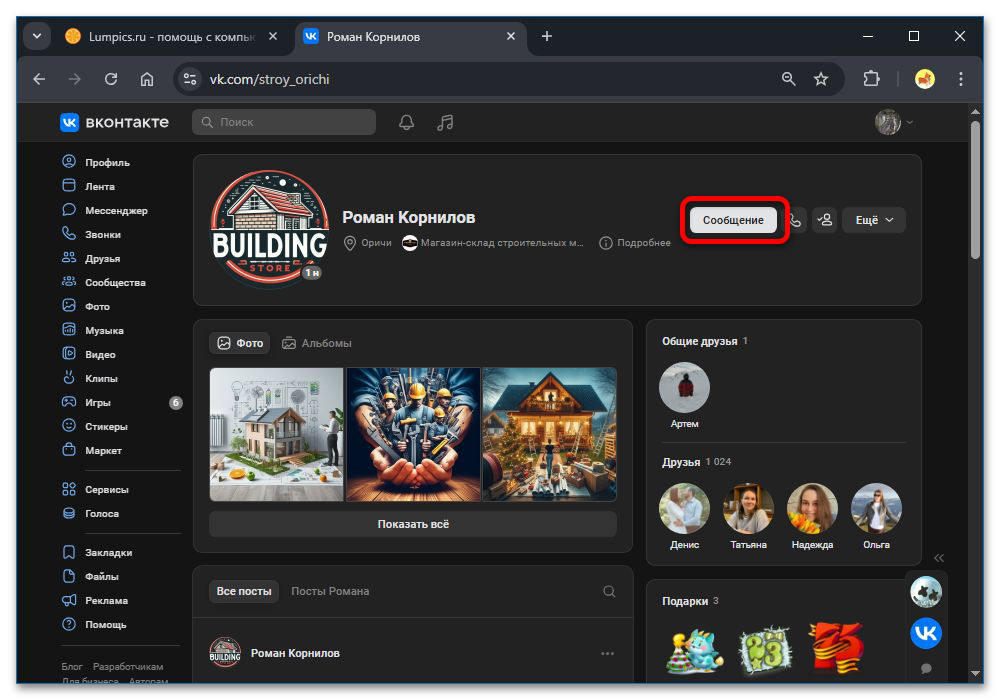Viewport: 1000px width, 700px height.
Task: Click the ВКонтакте logo
Action: (x=115, y=122)
